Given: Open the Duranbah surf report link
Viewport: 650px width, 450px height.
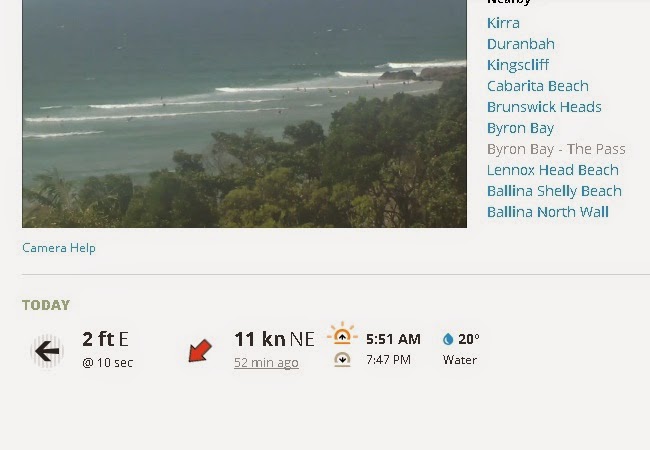Looking at the screenshot, I should (521, 44).
